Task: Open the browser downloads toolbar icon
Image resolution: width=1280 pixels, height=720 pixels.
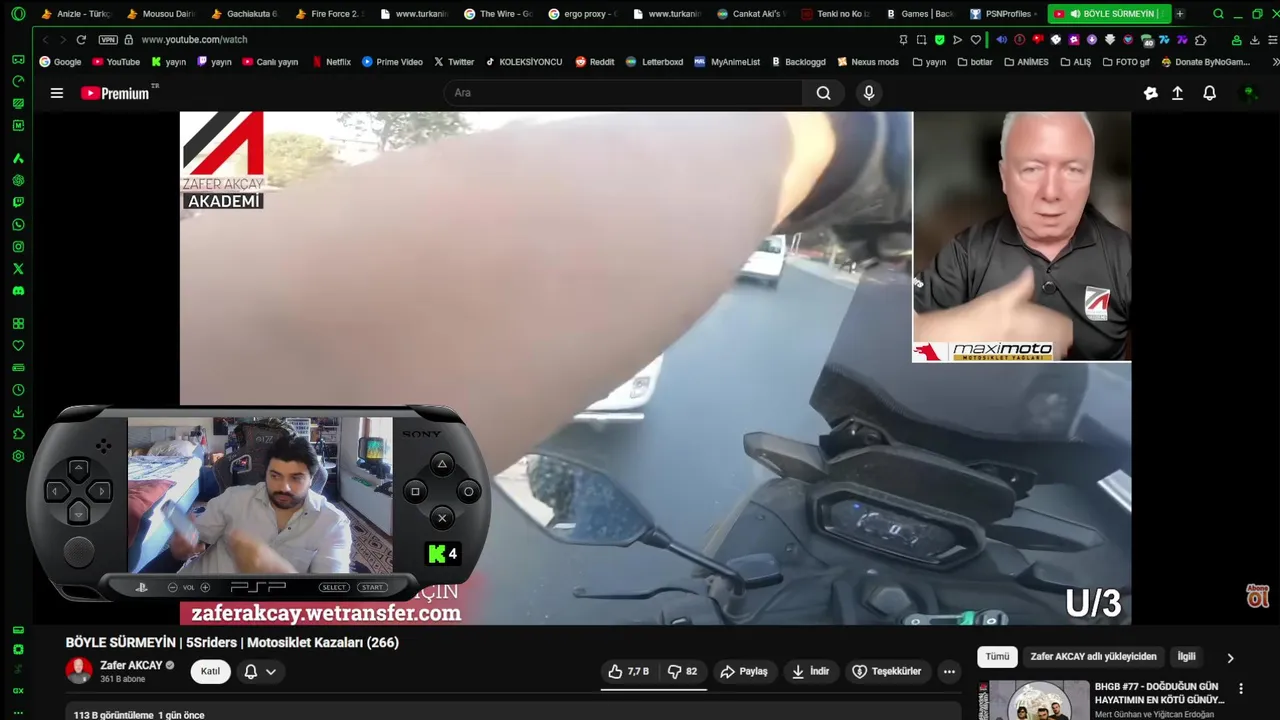Action: tap(1255, 40)
